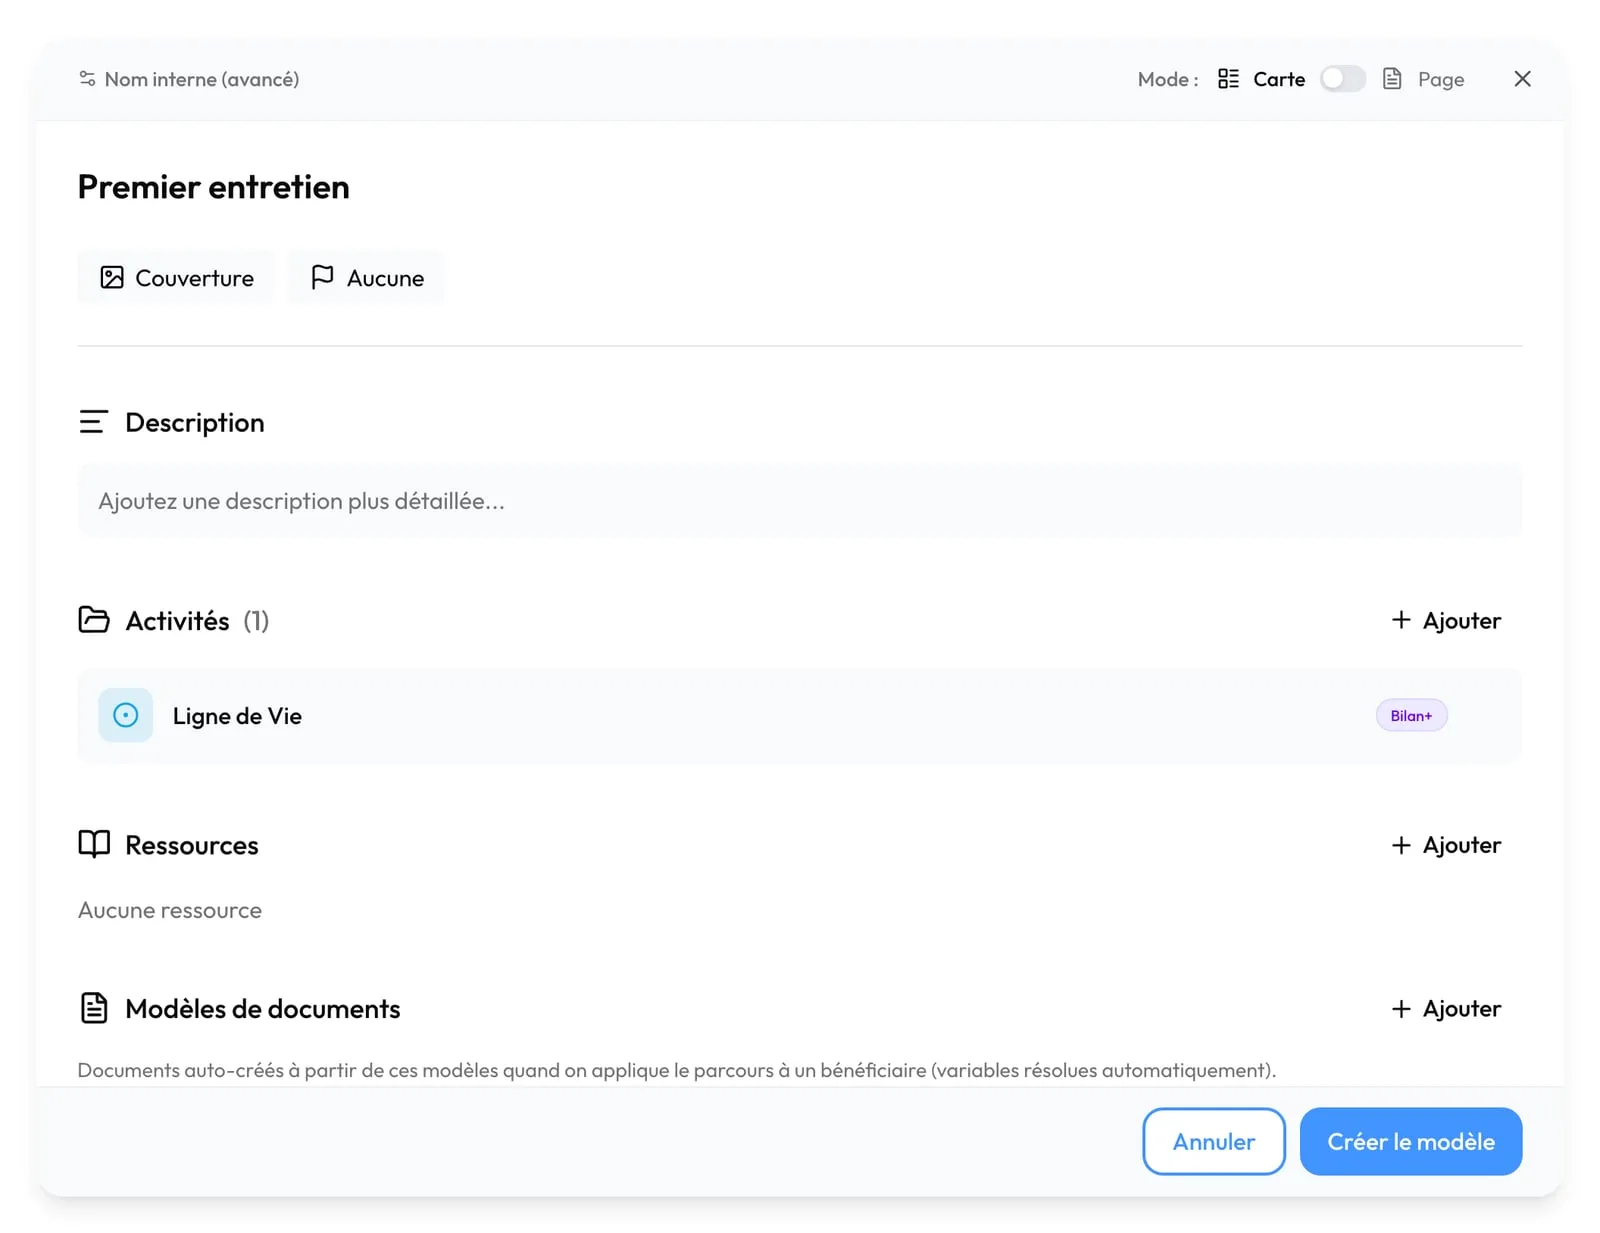Viewport: 1600px width, 1233px height.
Task: Open the Nom interne (avancé) setting
Action: point(189,79)
